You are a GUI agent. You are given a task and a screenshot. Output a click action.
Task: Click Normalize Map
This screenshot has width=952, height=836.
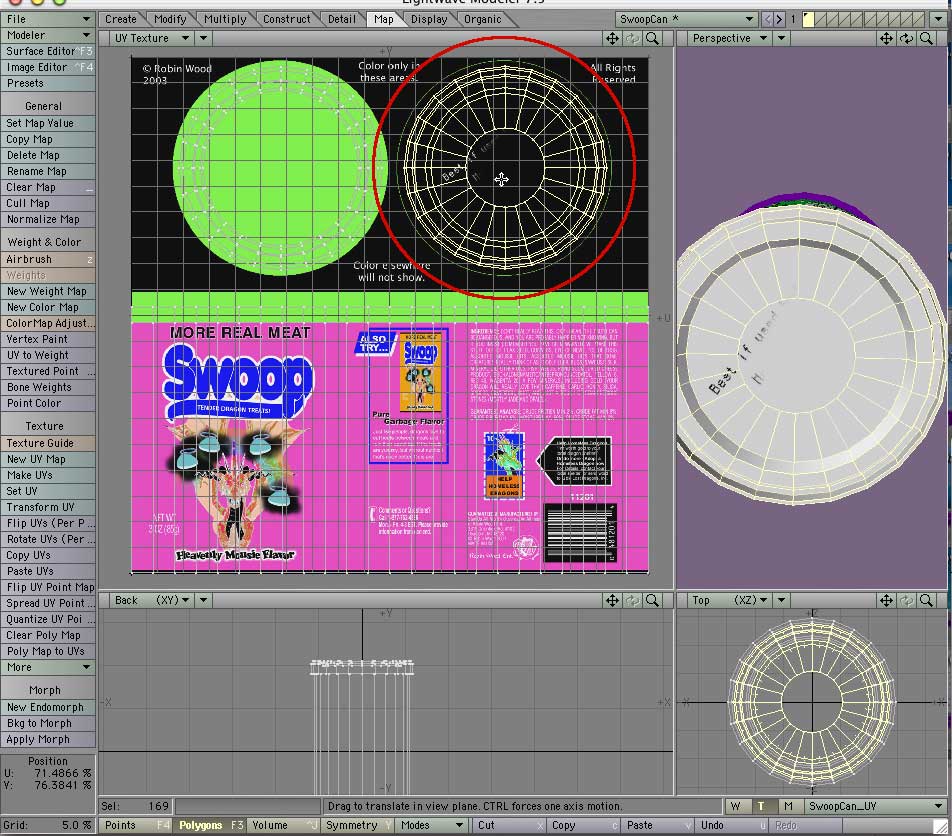click(x=48, y=219)
